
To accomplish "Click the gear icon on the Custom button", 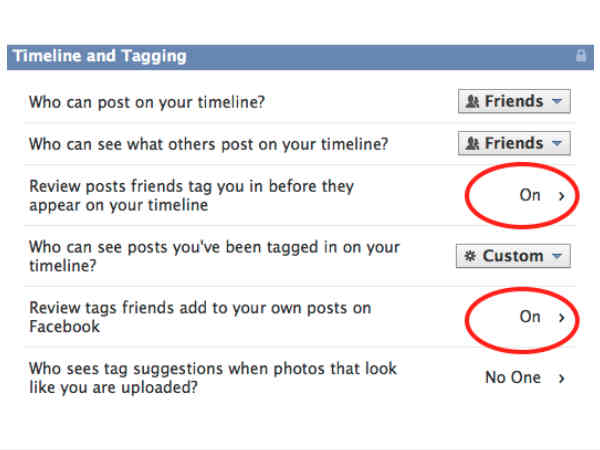I will pyautogui.click(x=471, y=256).
